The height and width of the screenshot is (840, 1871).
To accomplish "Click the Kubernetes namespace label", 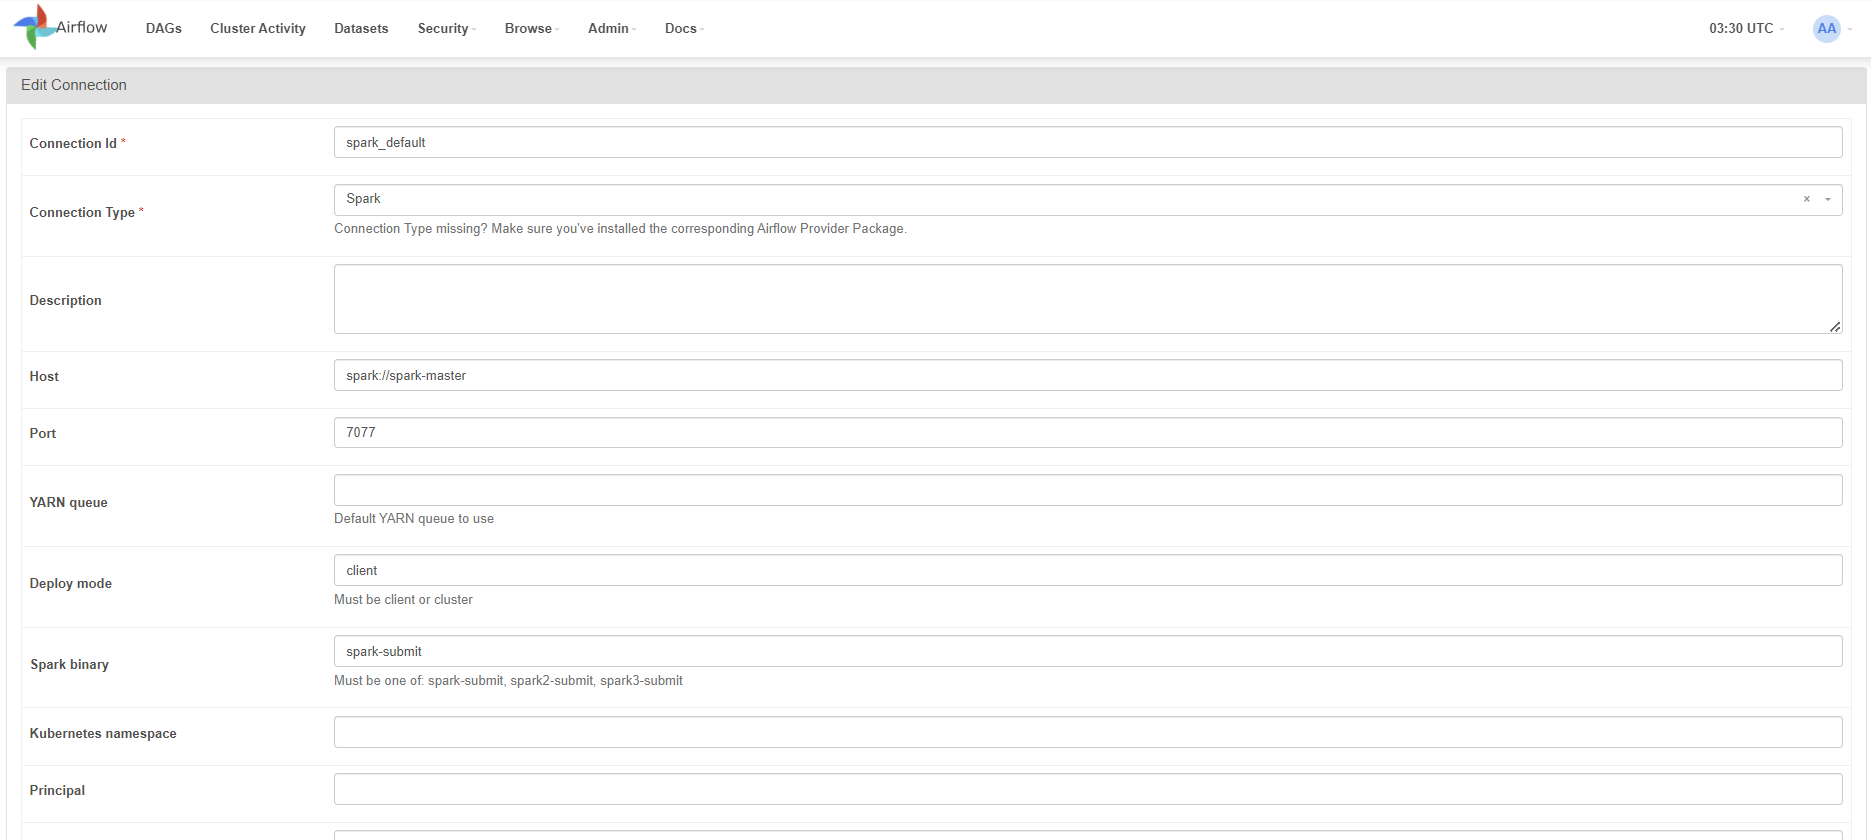I will tap(103, 733).
